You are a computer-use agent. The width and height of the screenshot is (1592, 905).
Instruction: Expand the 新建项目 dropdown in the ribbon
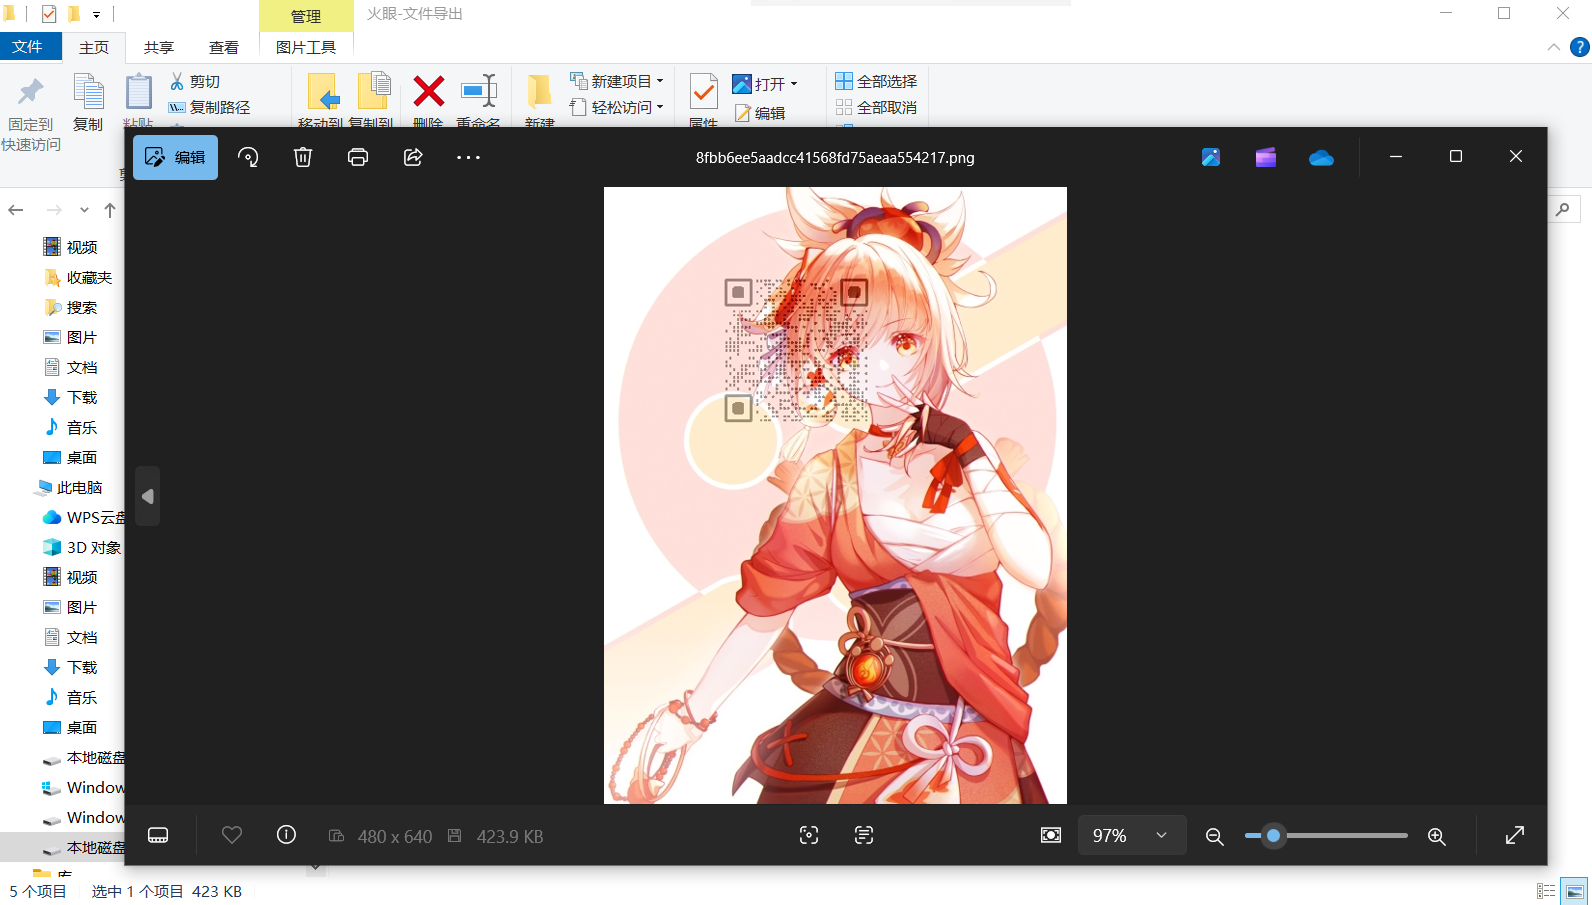[x=660, y=81]
